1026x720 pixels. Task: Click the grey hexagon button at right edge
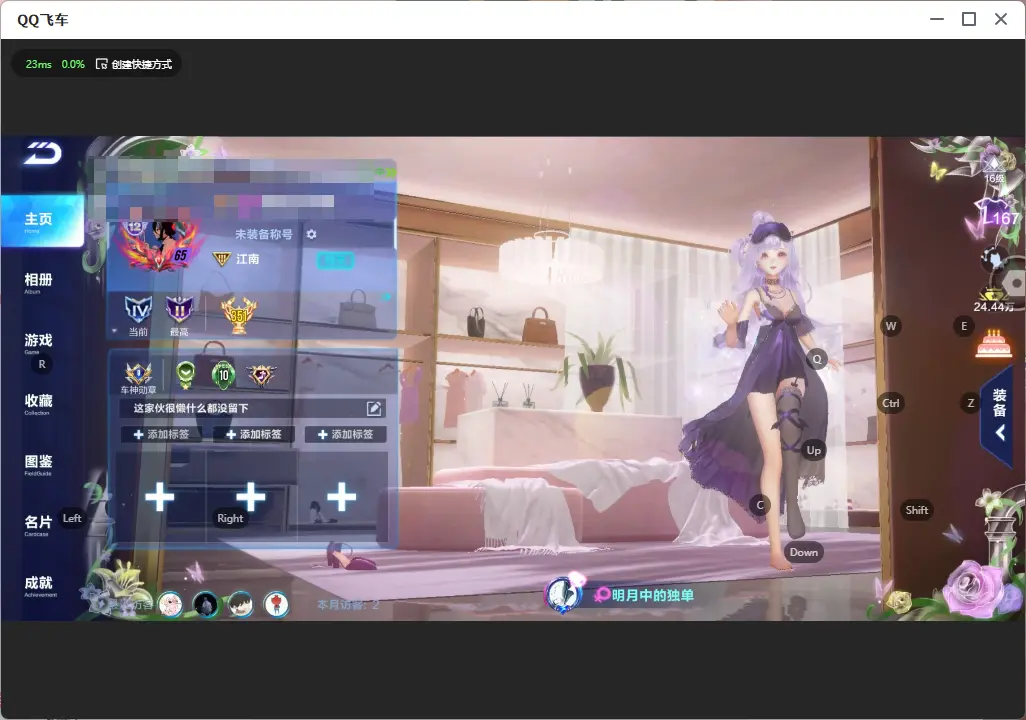point(1015,284)
